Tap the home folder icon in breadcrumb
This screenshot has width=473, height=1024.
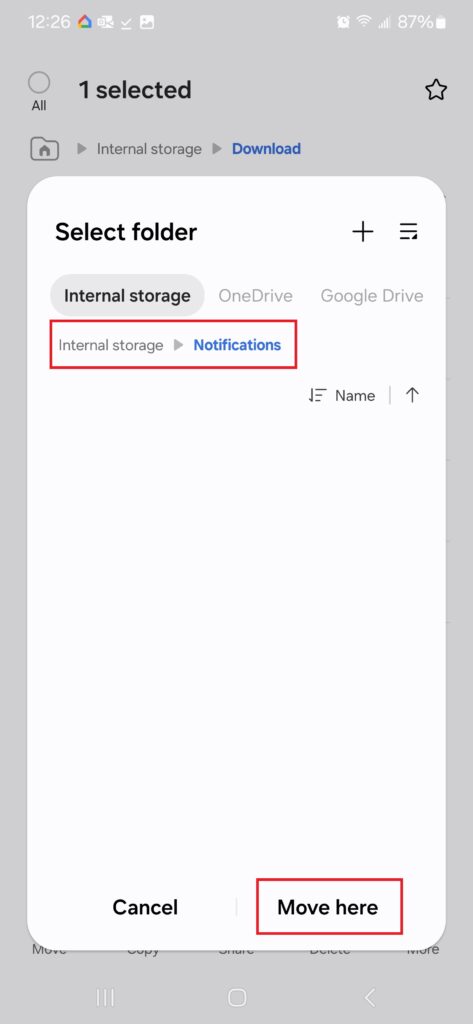coord(45,149)
